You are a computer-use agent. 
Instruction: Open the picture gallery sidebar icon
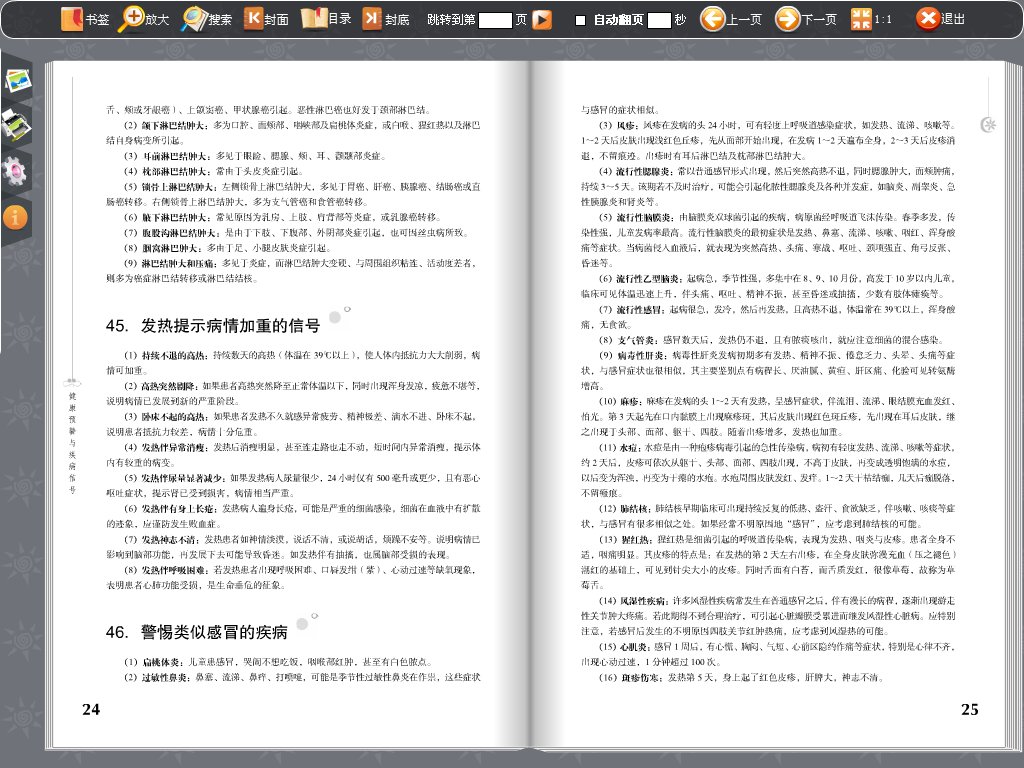[18, 80]
